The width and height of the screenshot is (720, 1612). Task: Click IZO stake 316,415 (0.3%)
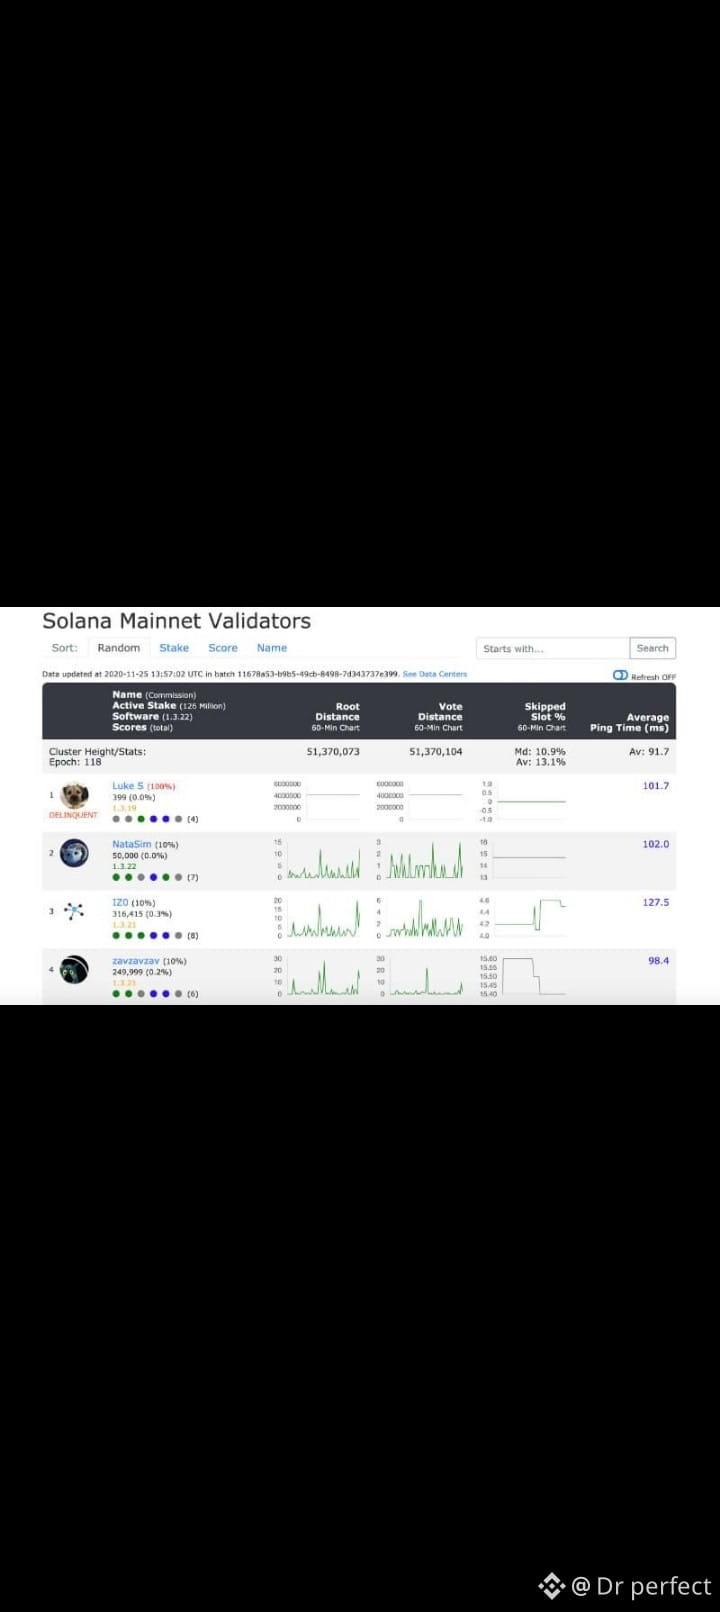[142, 913]
